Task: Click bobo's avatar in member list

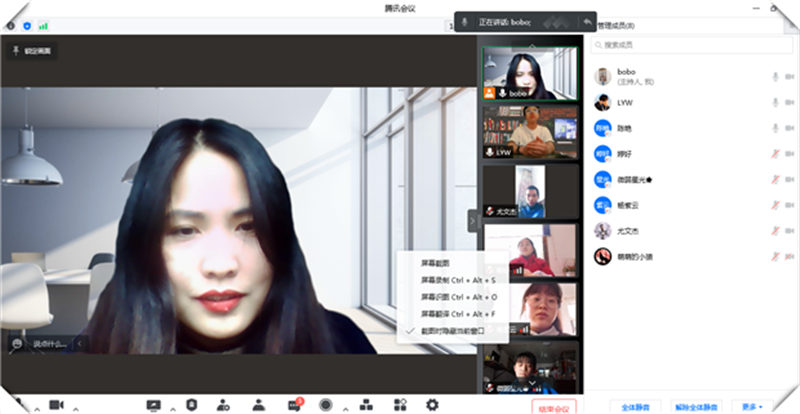Action: [x=603, y=77]
